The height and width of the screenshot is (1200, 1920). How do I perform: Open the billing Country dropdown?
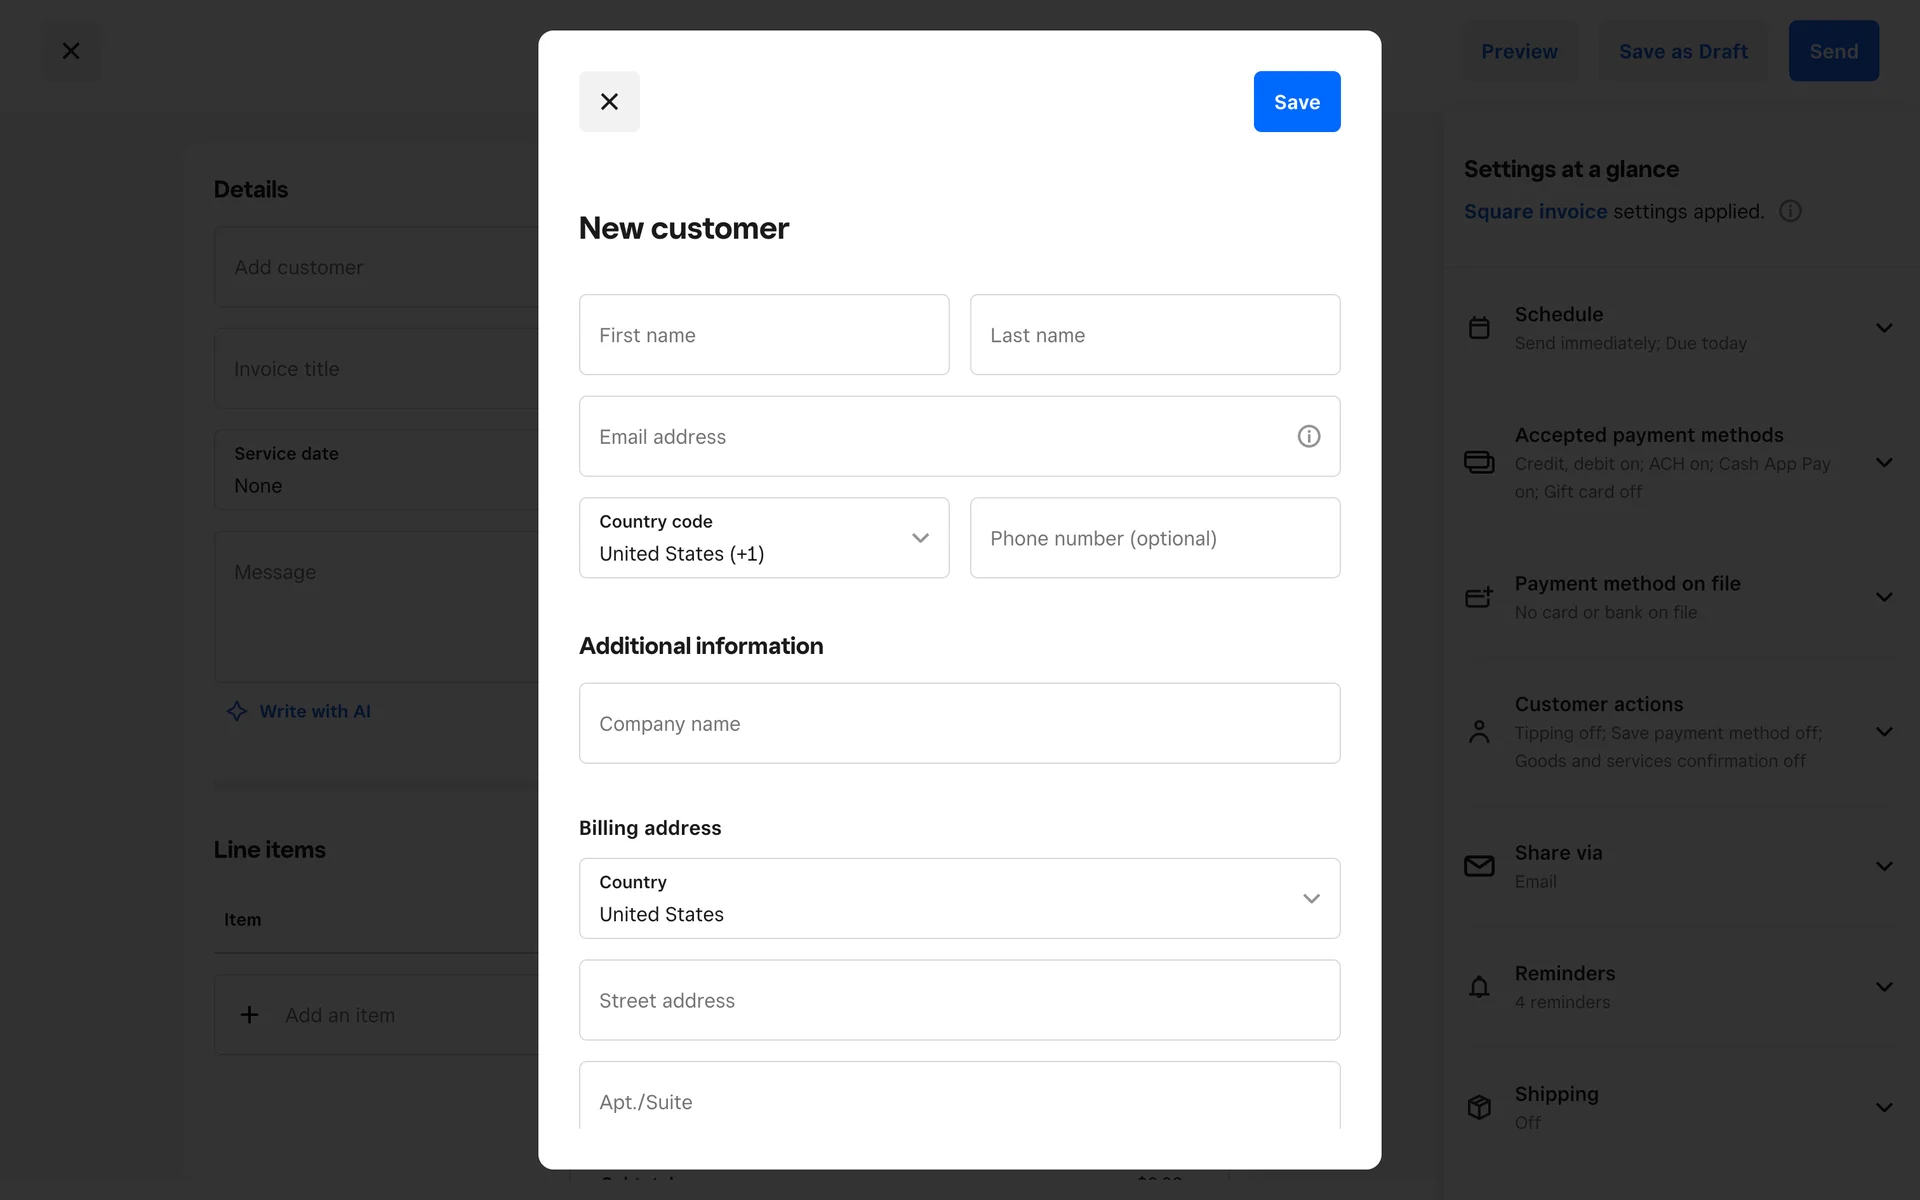tap(959, 898)
